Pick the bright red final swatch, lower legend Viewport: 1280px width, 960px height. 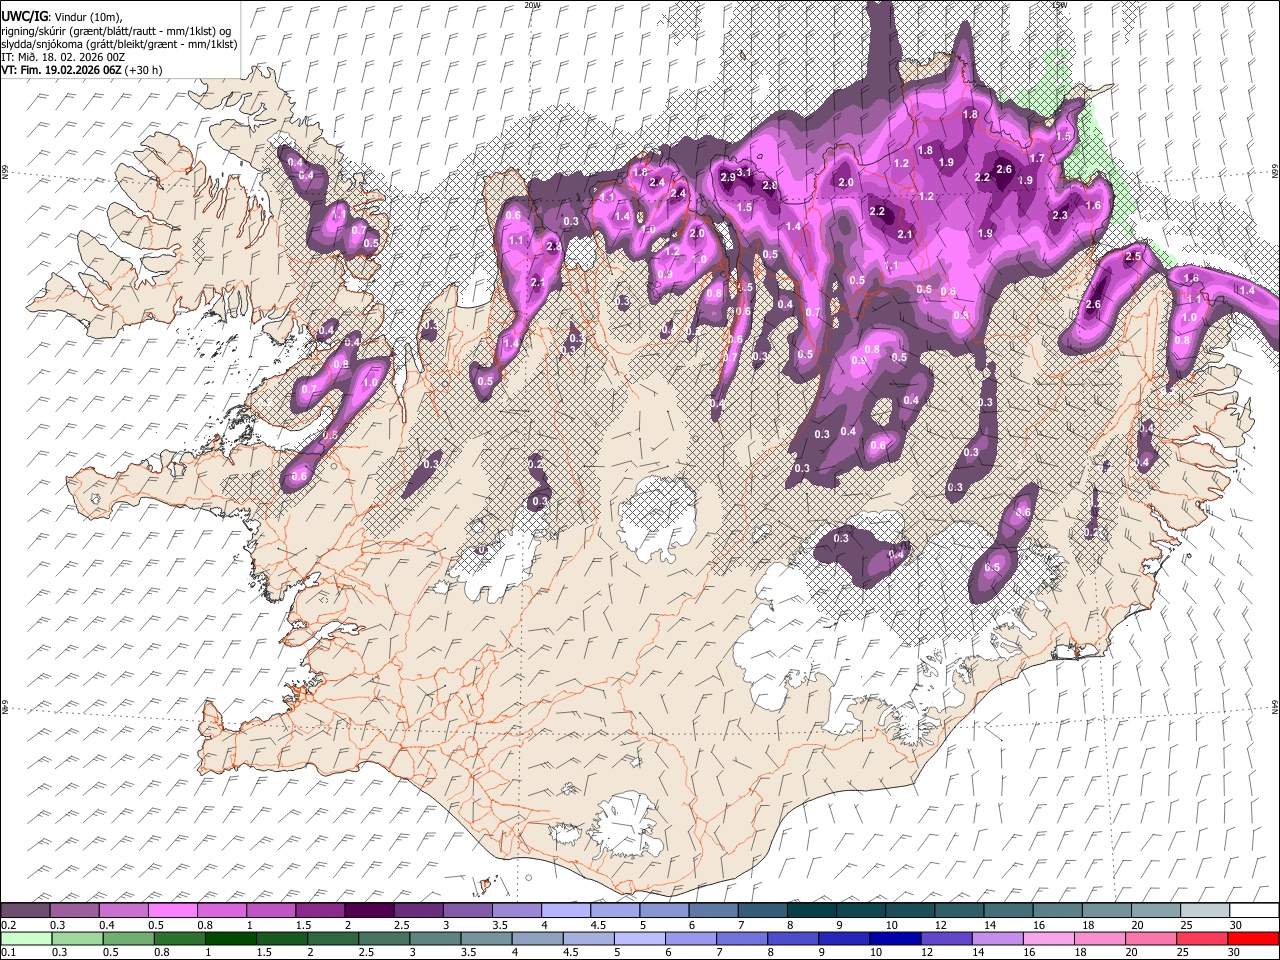(x=1252, y=938)
